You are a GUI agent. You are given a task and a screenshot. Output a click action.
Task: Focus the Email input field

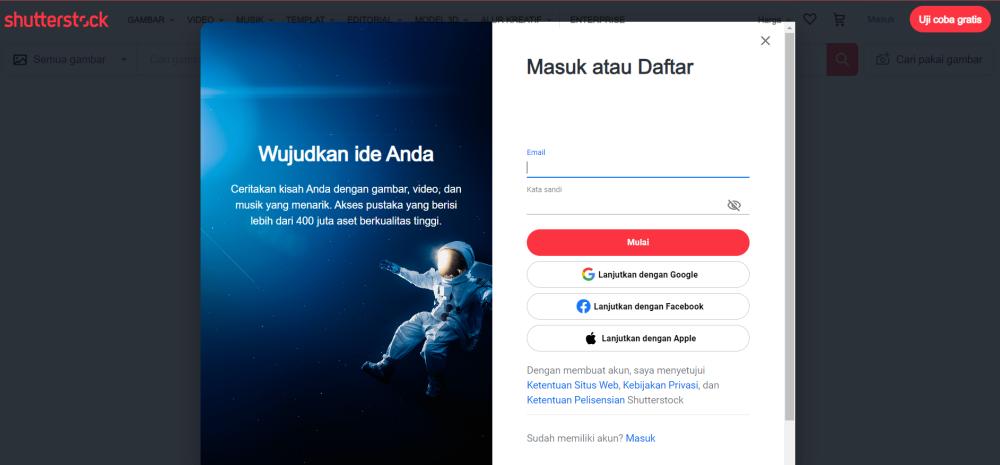638,167
